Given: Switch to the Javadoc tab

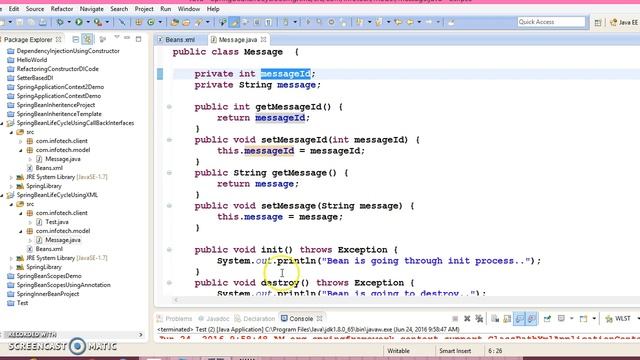Looking at the screenshot, I should 213,318.
